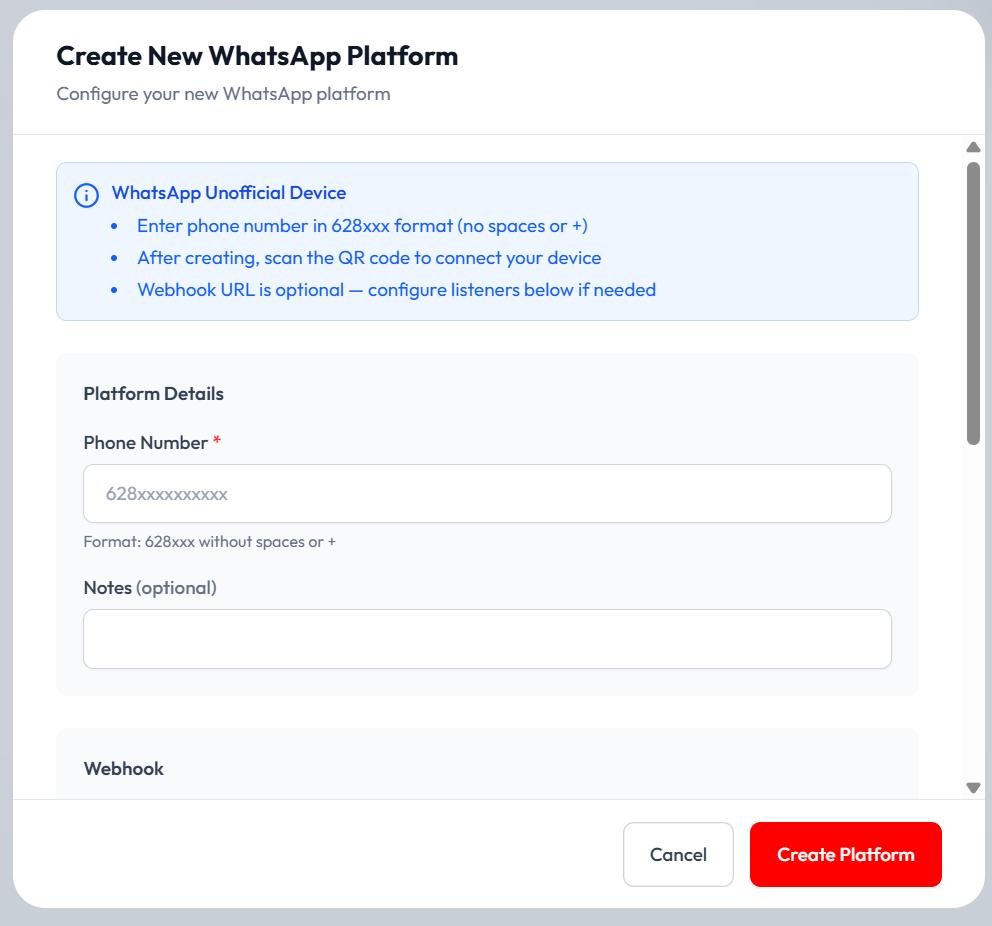This screenshot has width=992, height=926.
Task: Click the scrollbar down arrow
Action: [x=973, y=787]
